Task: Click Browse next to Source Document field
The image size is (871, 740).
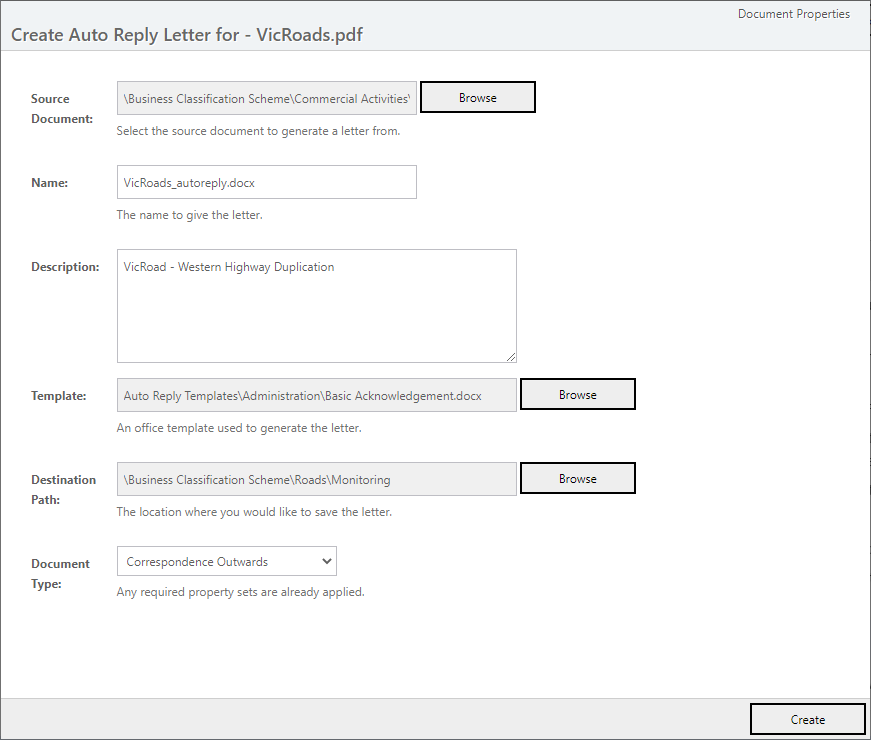Action: click(477, 98)
